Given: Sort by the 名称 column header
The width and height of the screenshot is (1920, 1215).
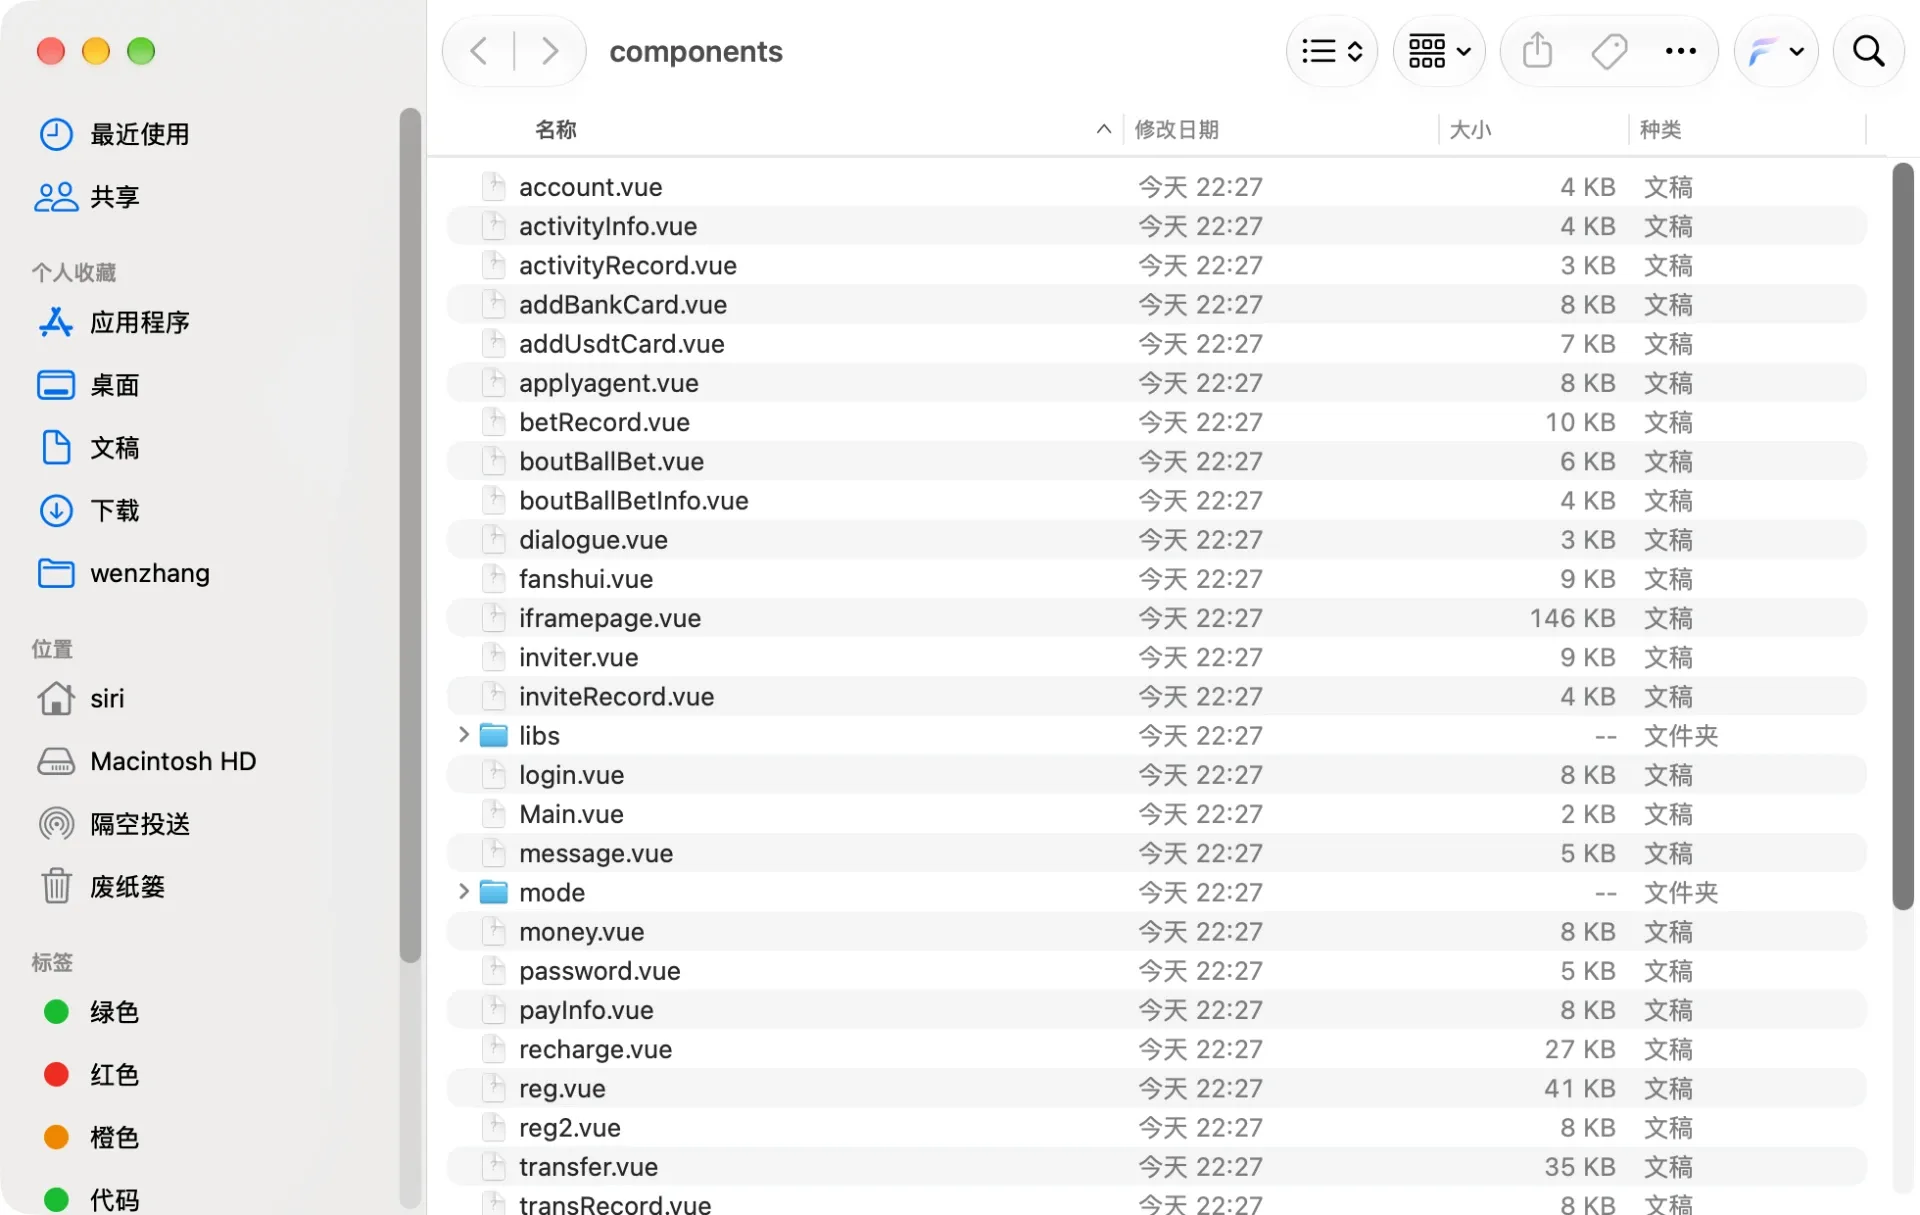Looking at the screenshot, I should coord(556,129).
